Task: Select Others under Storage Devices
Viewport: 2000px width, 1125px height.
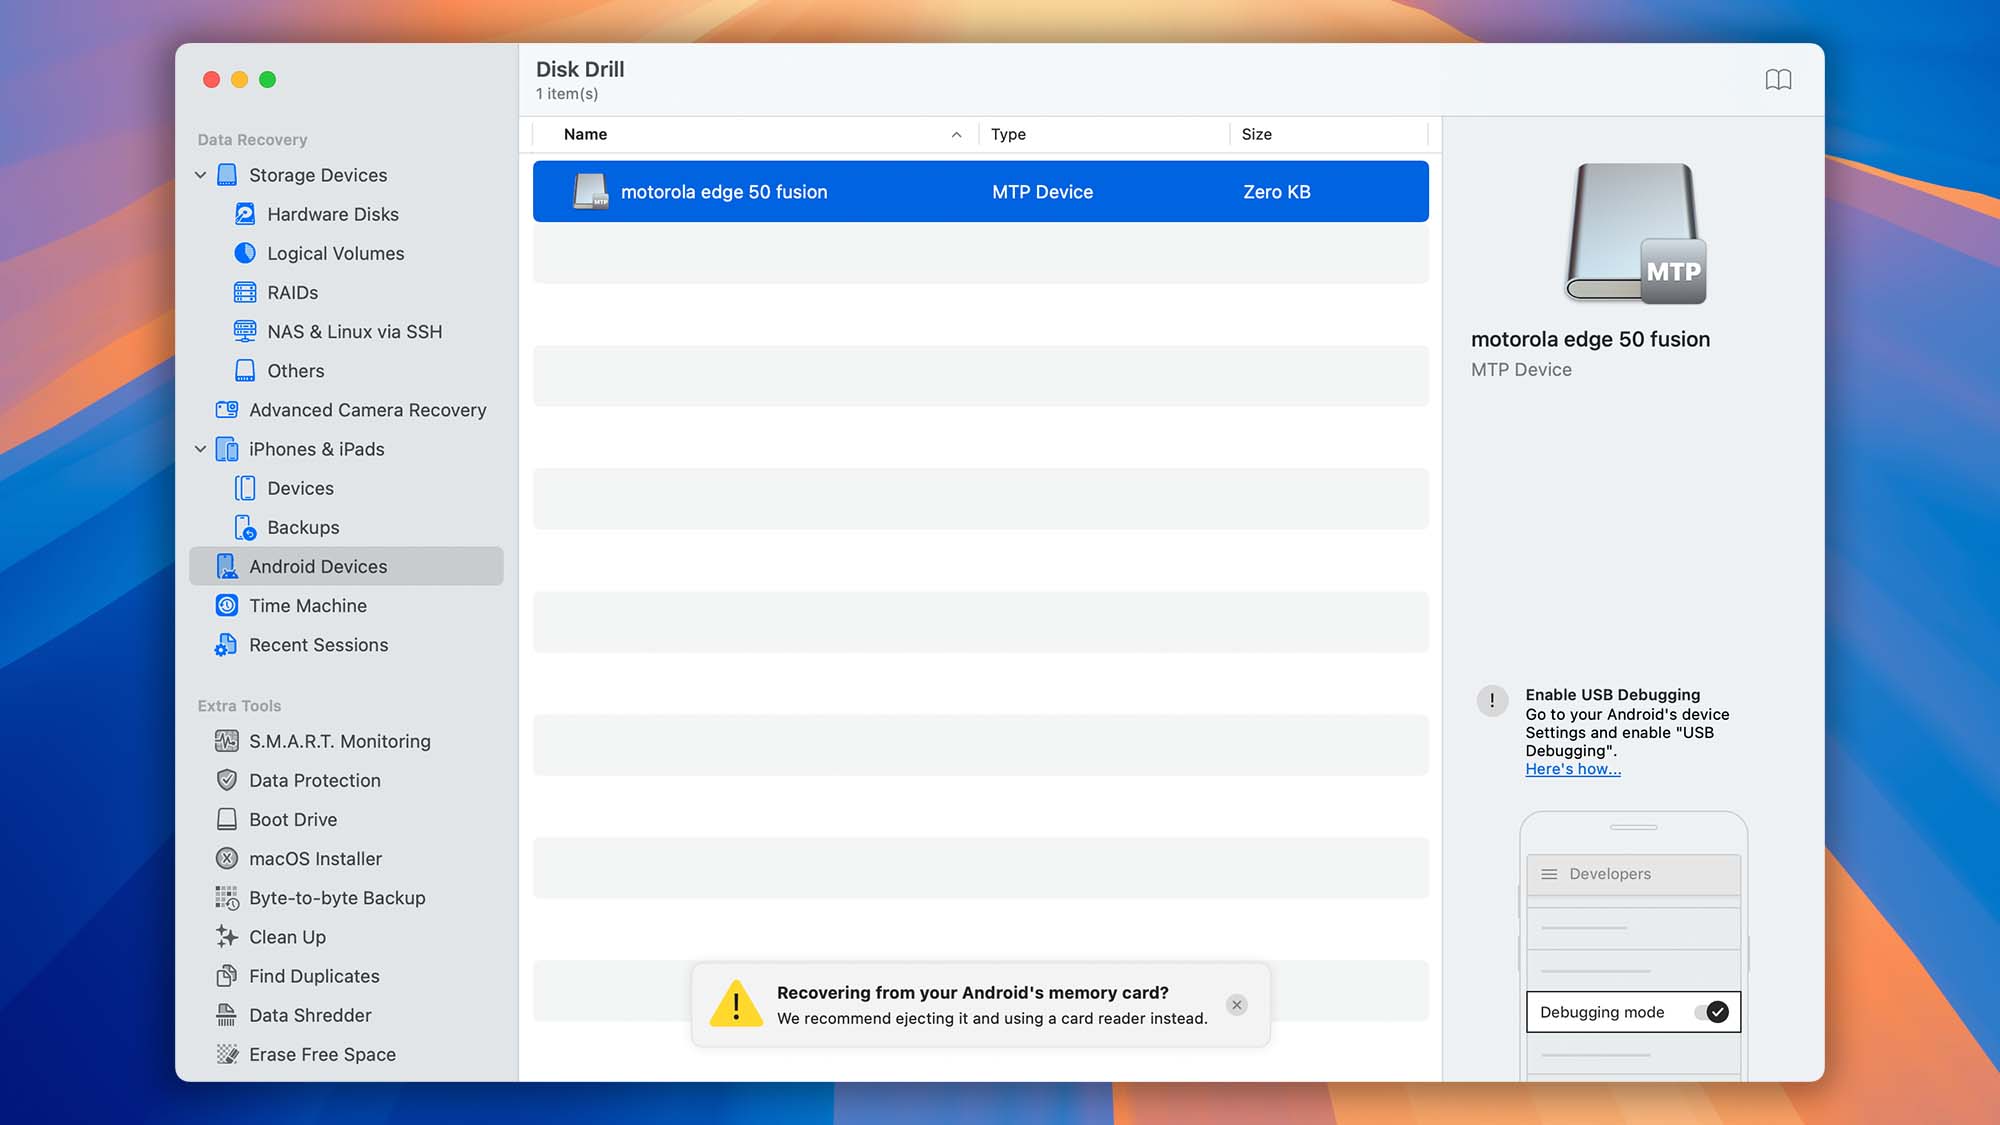Action: [346, 371]
